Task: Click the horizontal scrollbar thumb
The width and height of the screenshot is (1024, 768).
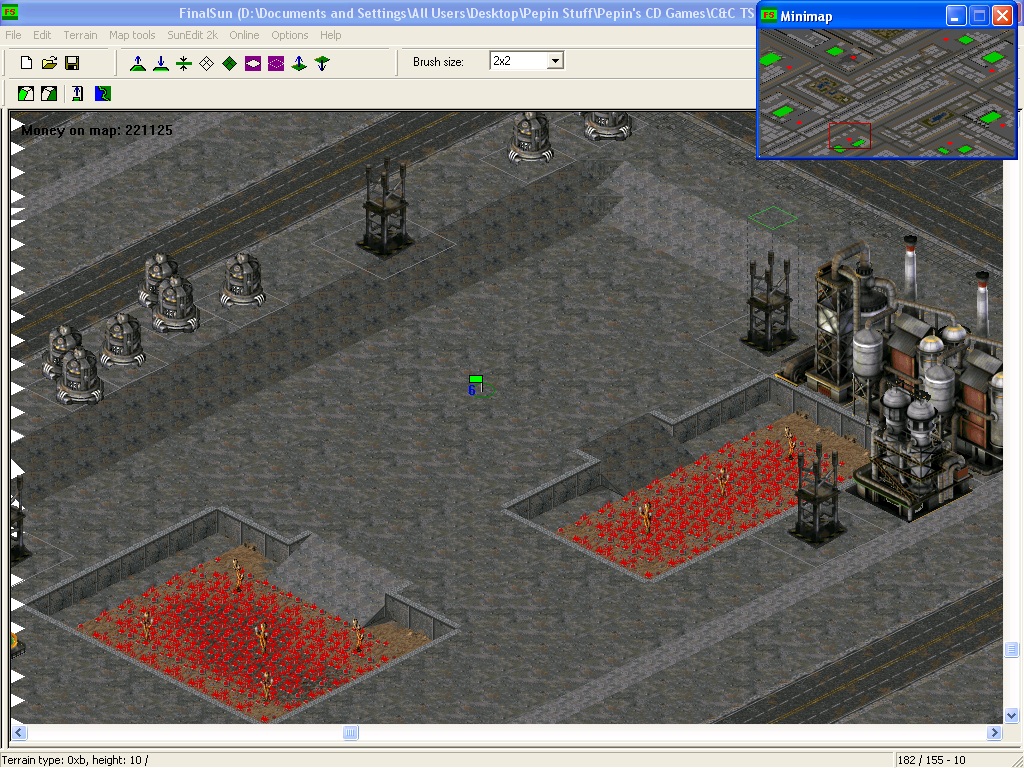Action: pyautogui.click(x=351, y=733)
